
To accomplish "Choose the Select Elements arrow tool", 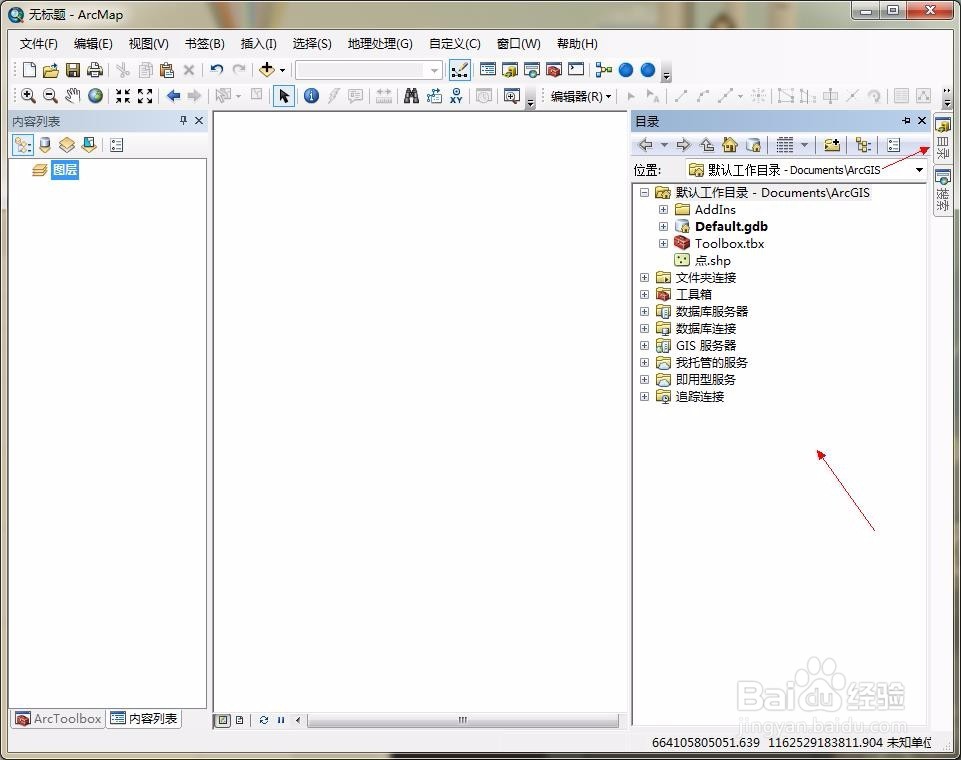I will pos(284,96).
